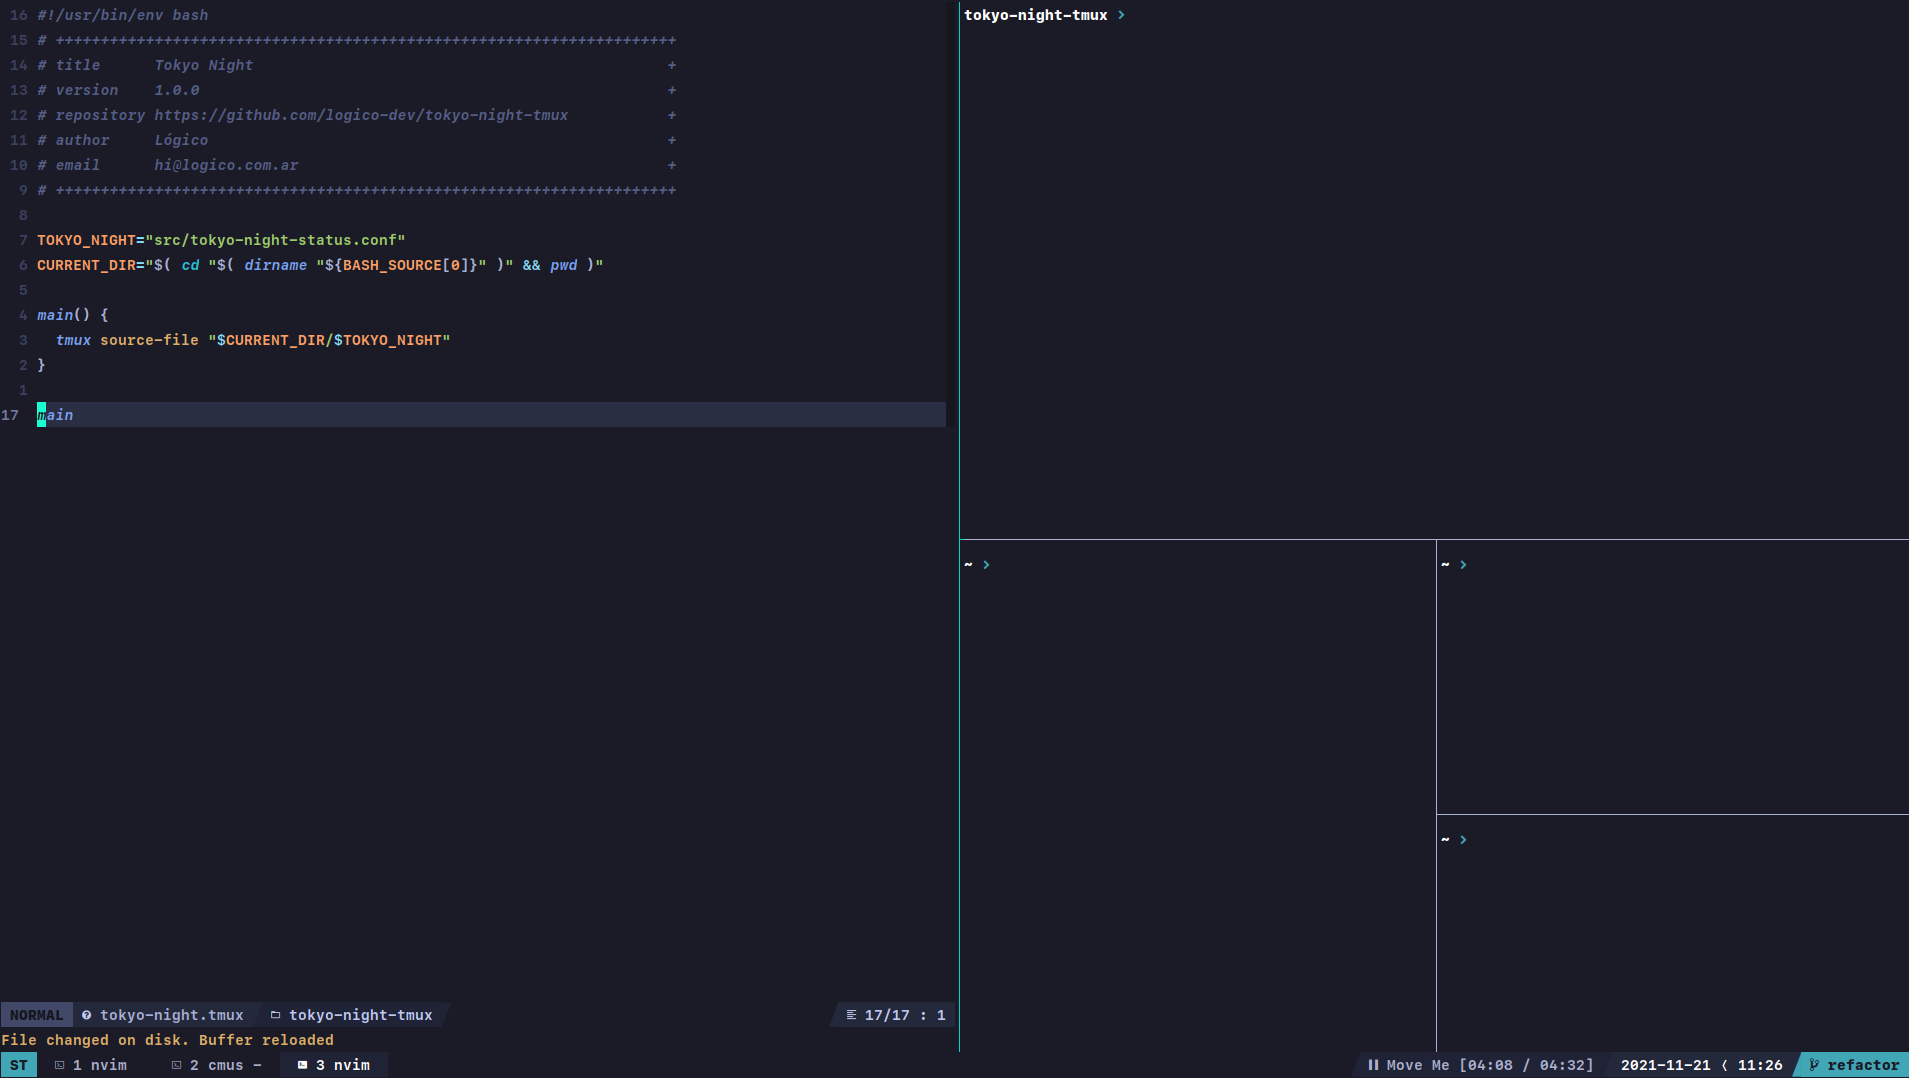The image size is (1909, 1078).
Task: Click the ST session badge
Action: click(19, 1065)
